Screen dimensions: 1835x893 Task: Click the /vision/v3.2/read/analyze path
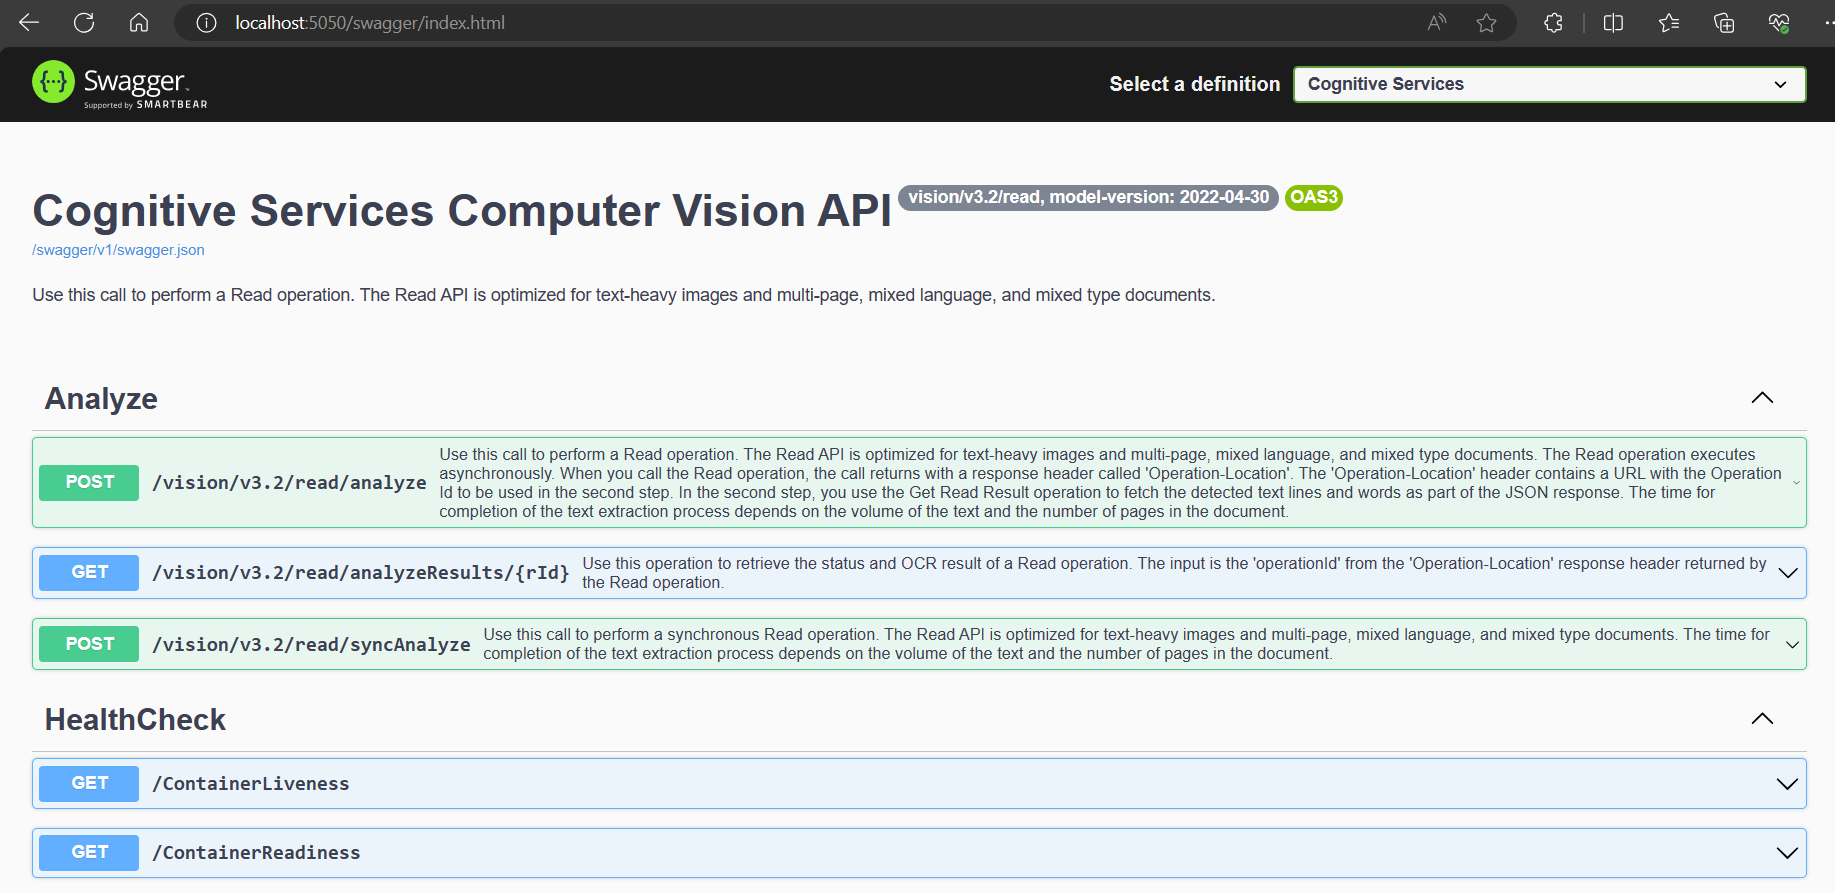point(289,483)
